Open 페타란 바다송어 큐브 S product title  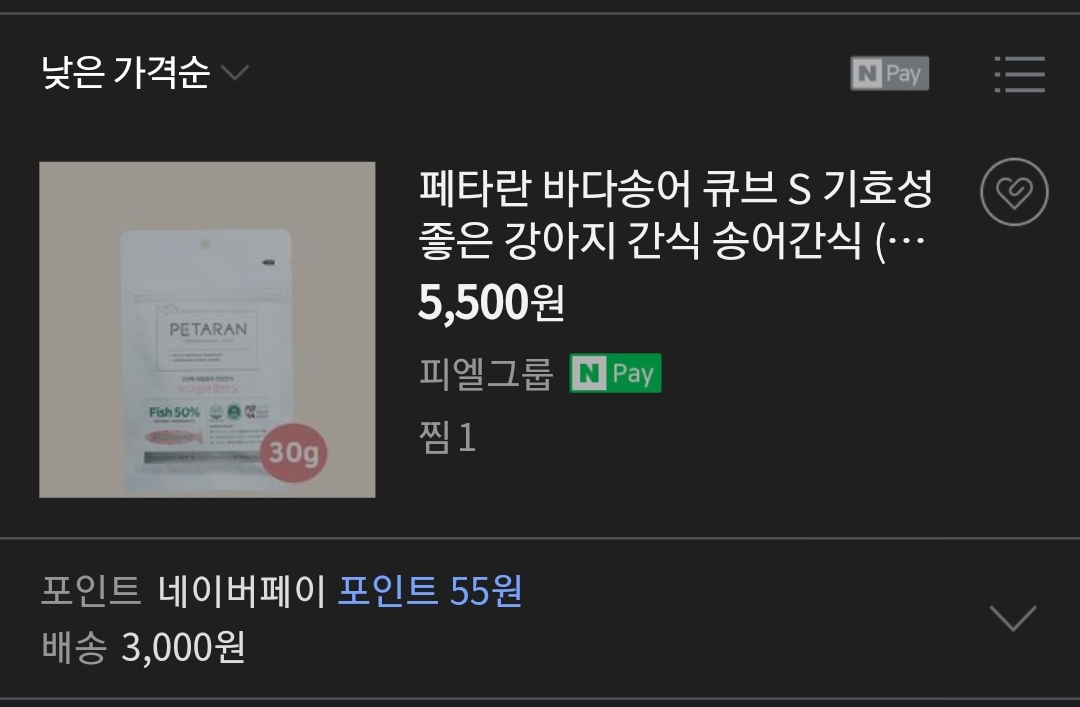675,214
